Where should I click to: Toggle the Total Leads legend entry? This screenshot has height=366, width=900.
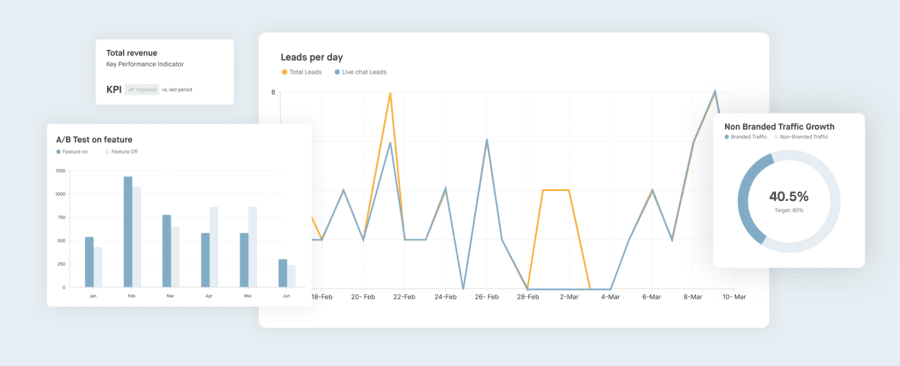301,72
